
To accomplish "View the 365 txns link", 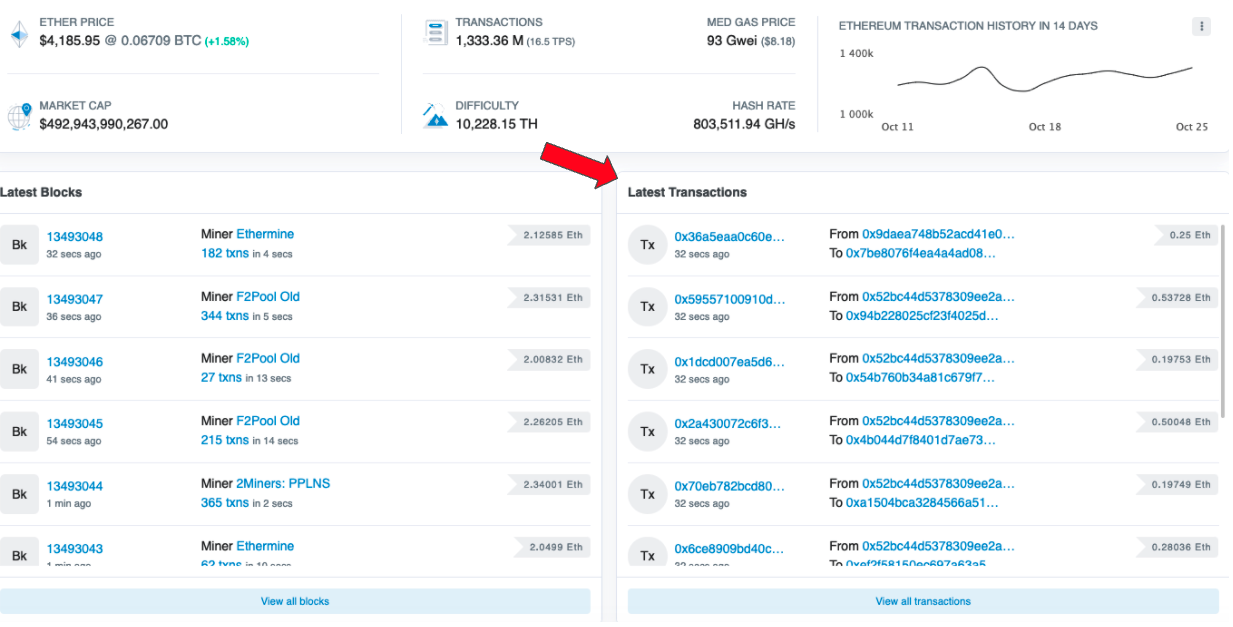I will 225,503.
